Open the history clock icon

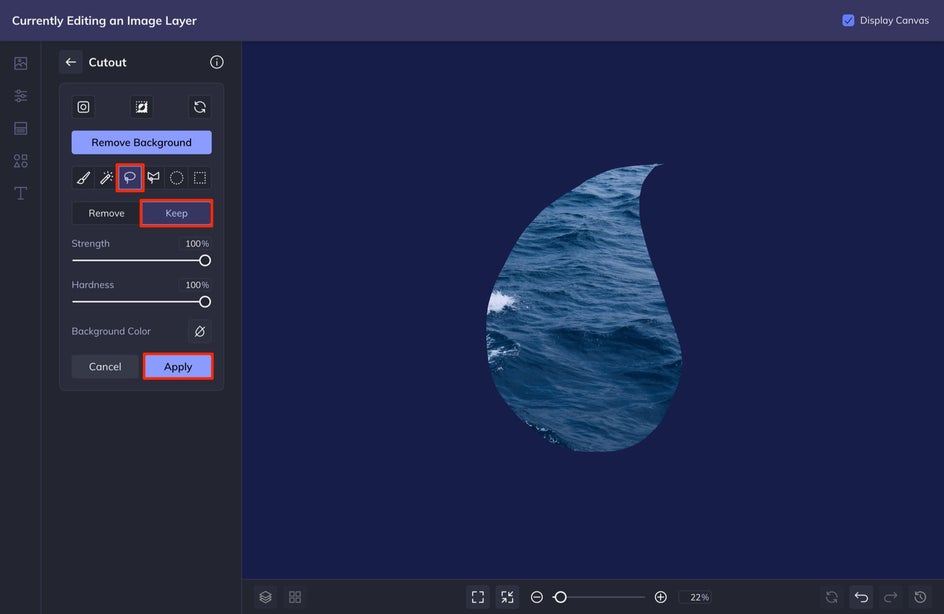tap(920, 597)
